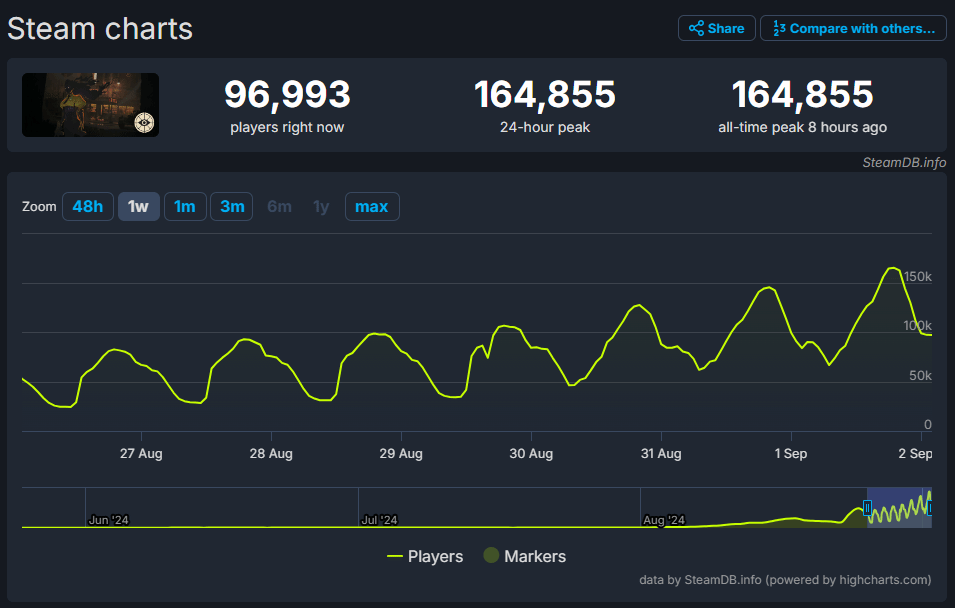Choose the 3m zoom option
This screenshot has width=955, height=608.
click(232, 207)
